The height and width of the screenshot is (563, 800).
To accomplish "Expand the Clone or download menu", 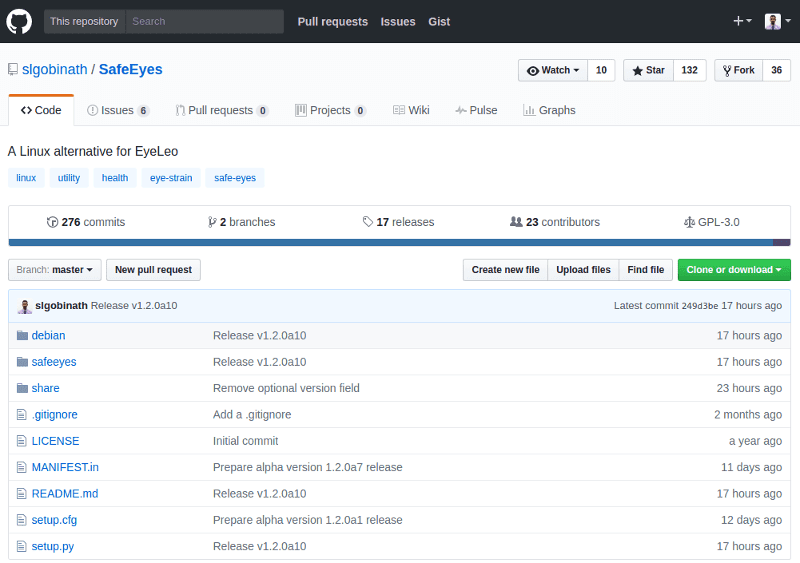I will [x=734, y=270].
